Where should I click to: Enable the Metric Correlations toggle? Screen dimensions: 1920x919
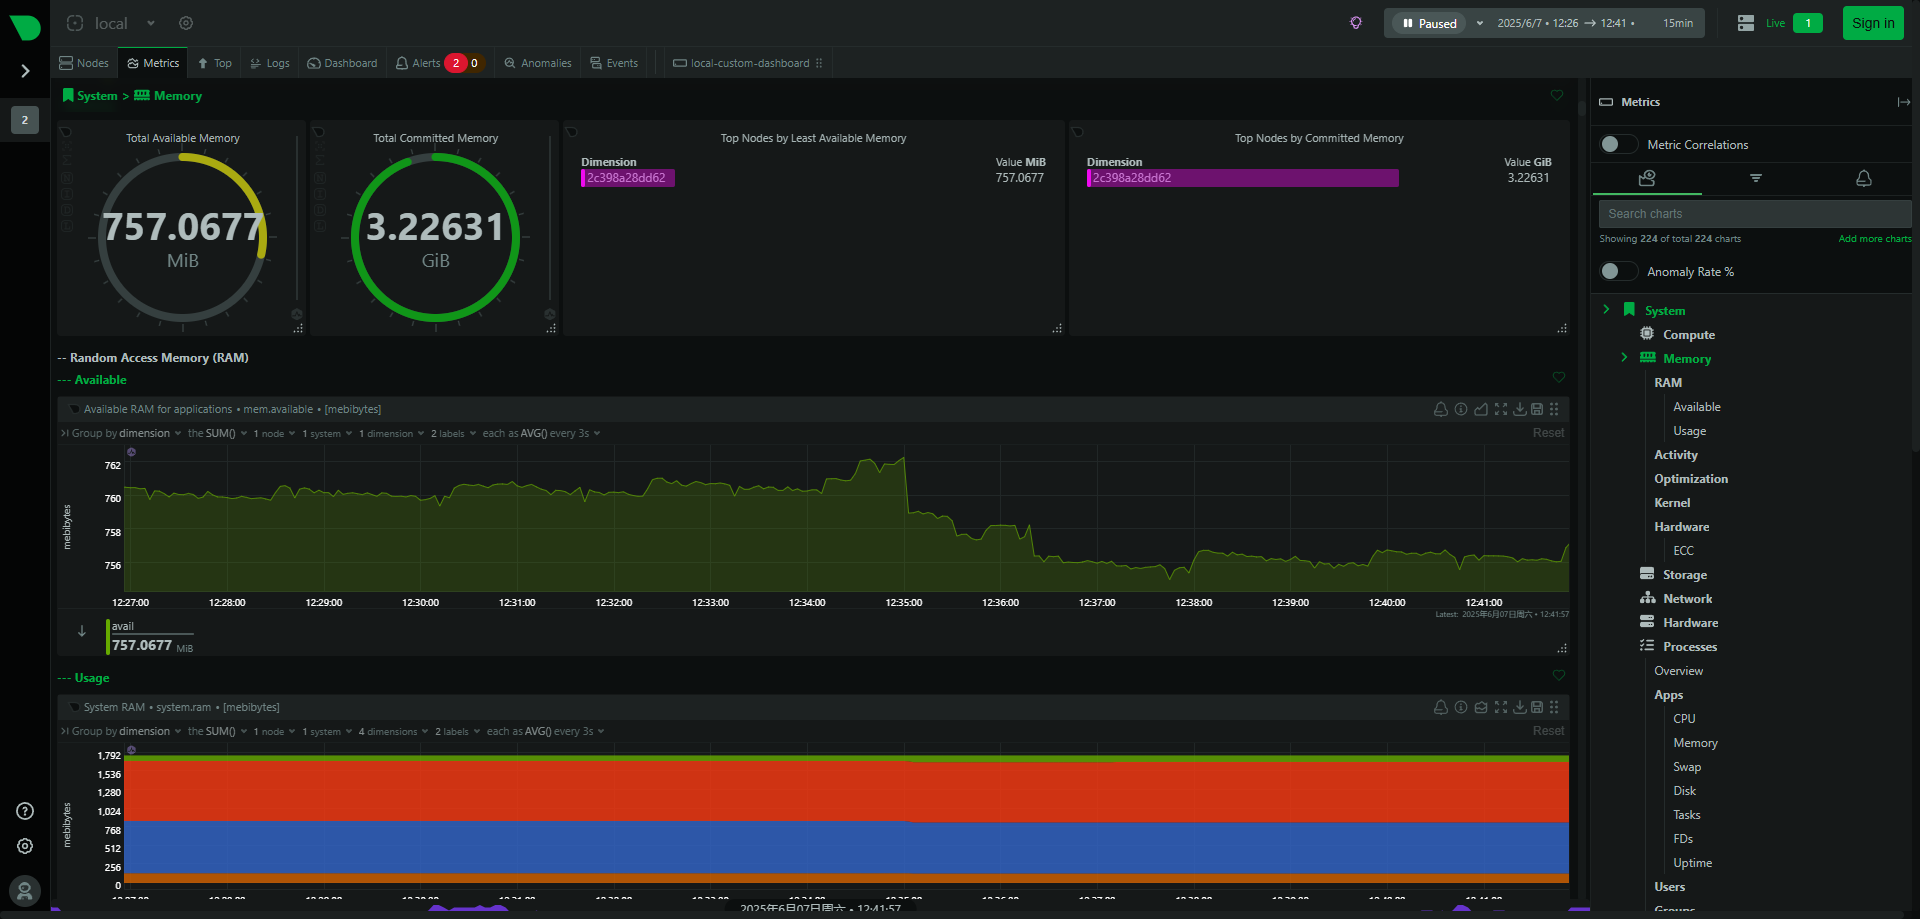(1618, 145)
